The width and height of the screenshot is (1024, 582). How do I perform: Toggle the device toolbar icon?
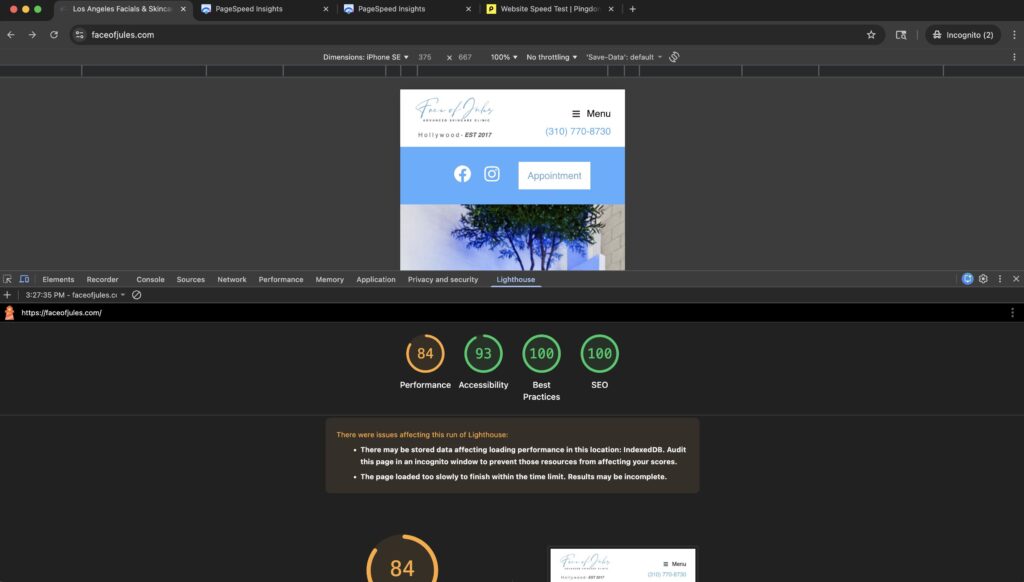pyautogui.click(x=24, y=279)
